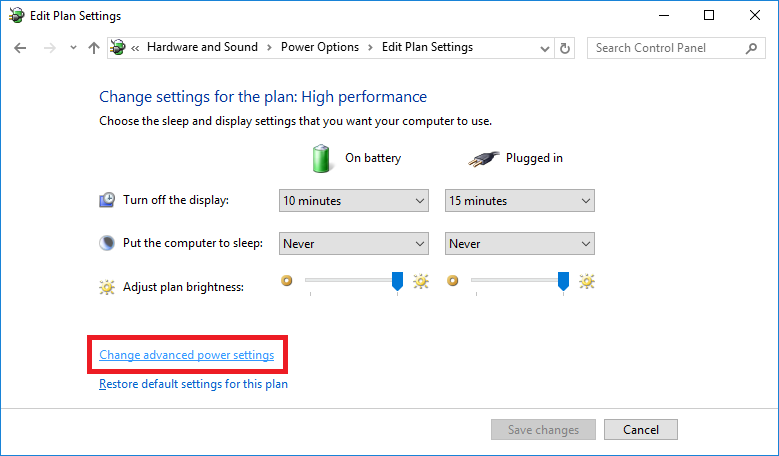The image size is (779, 456).
Task: Select Power Options breadcrumb
Action: pos(320,47)
